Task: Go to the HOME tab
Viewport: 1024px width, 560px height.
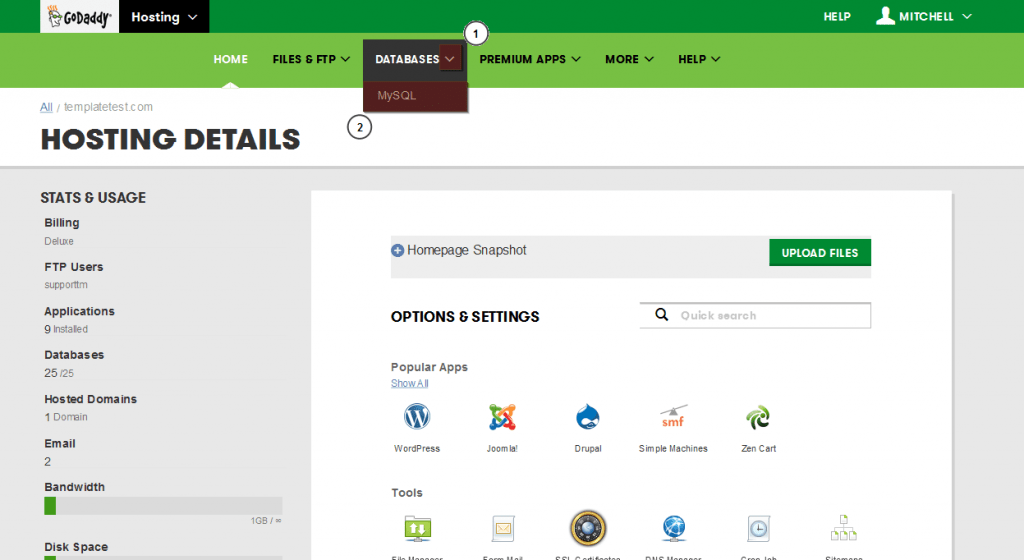Action: (231, 59)
